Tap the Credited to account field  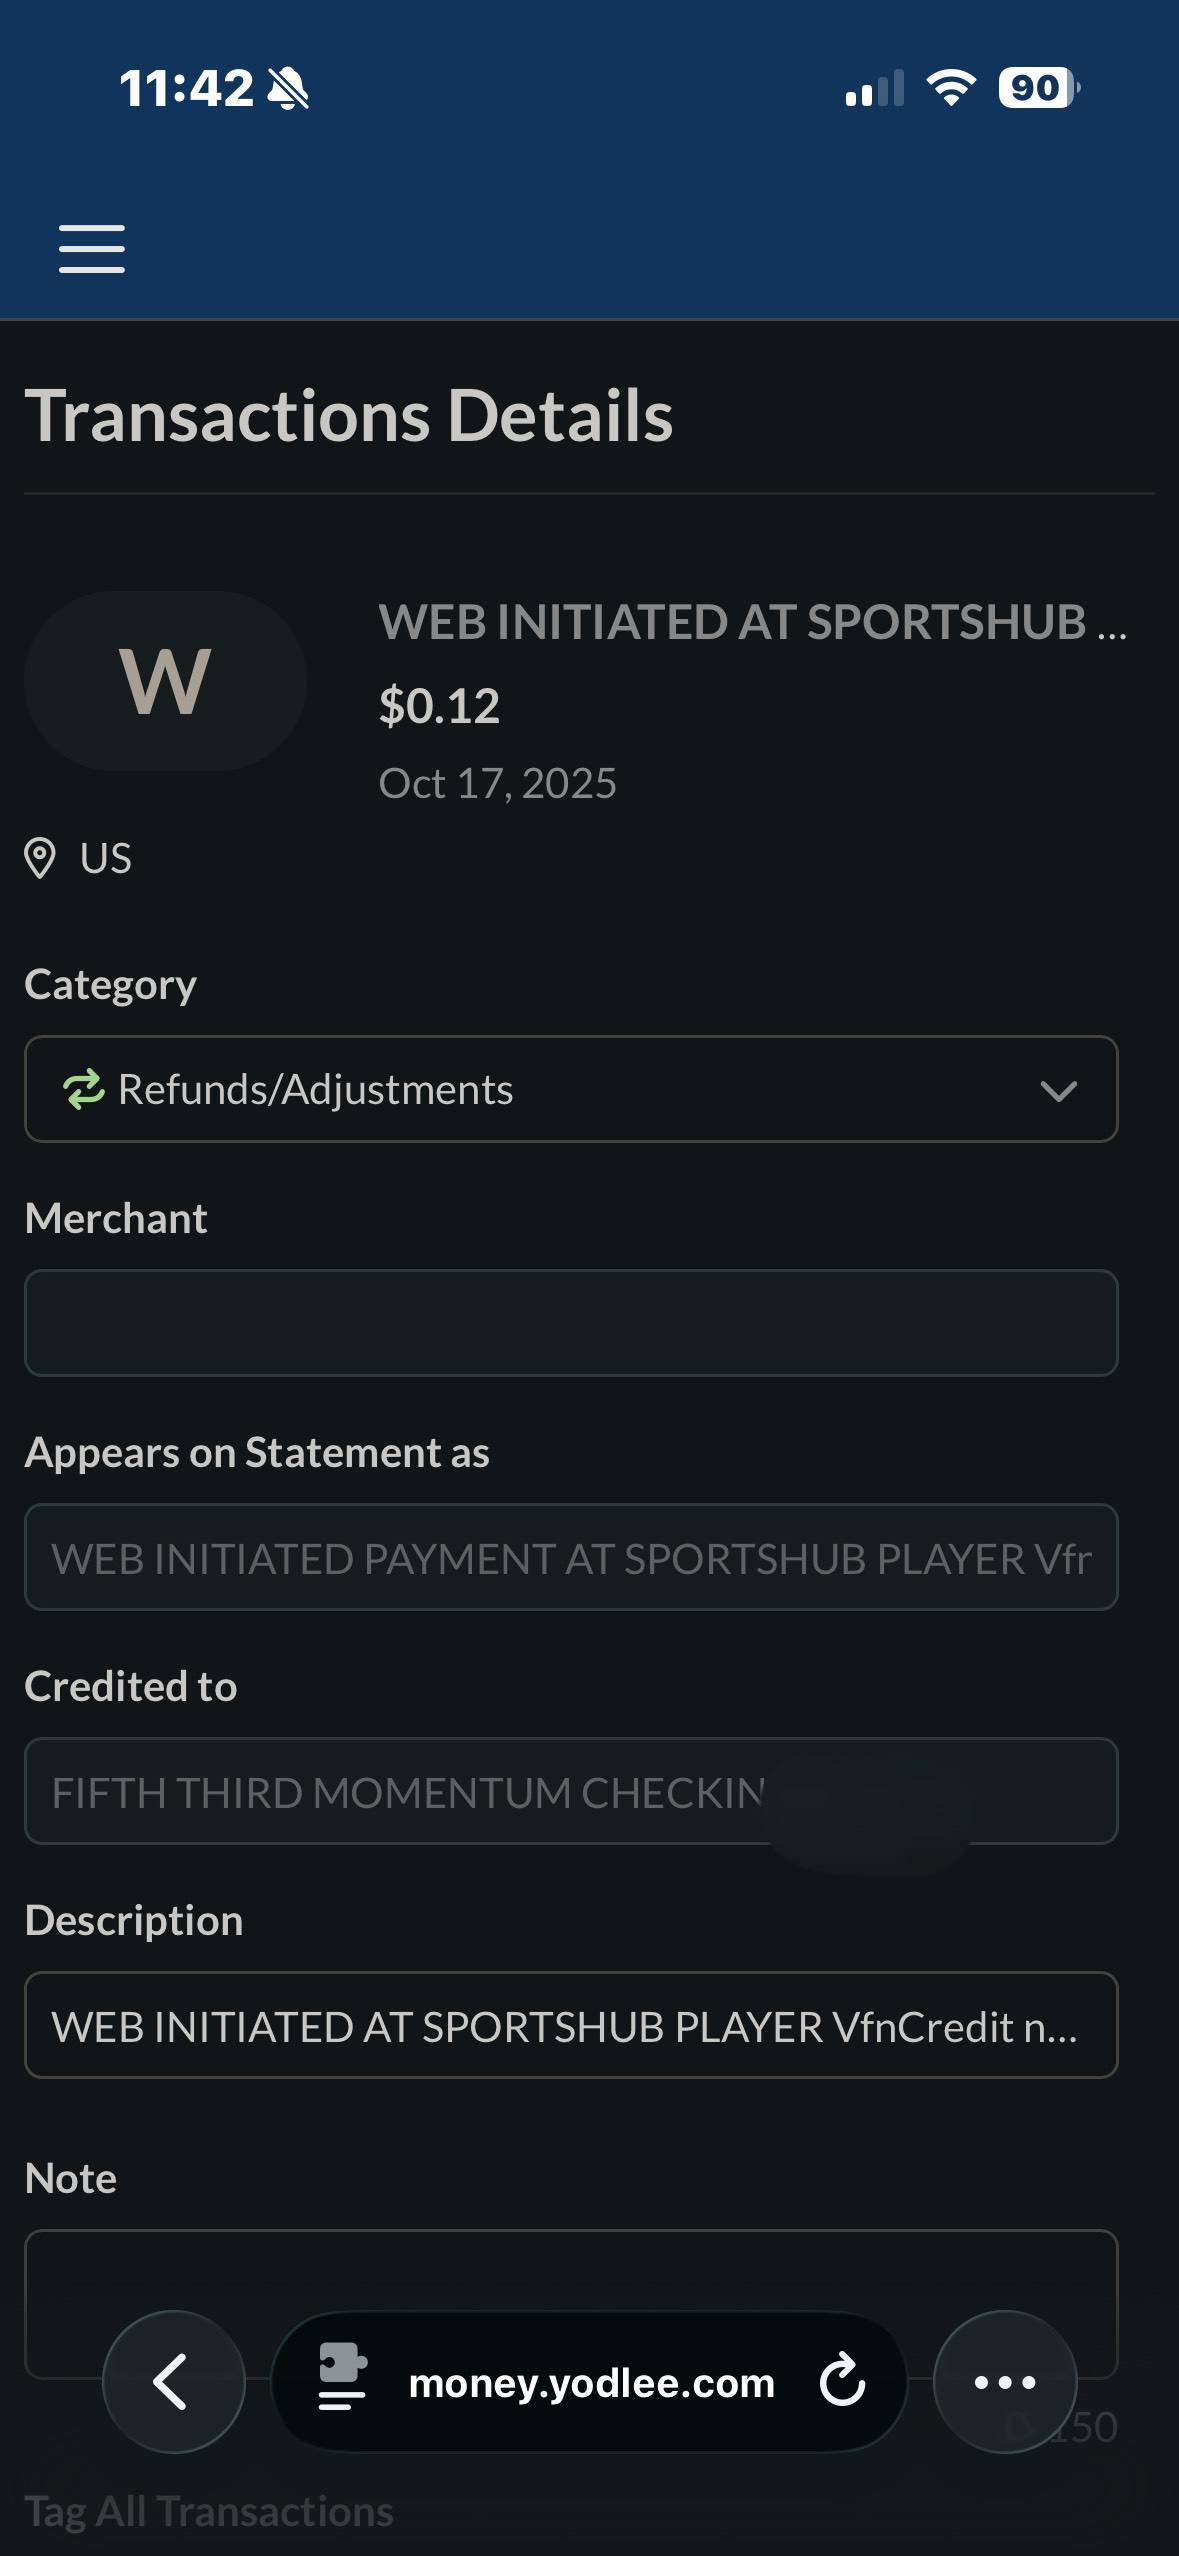pos(570,1791)
